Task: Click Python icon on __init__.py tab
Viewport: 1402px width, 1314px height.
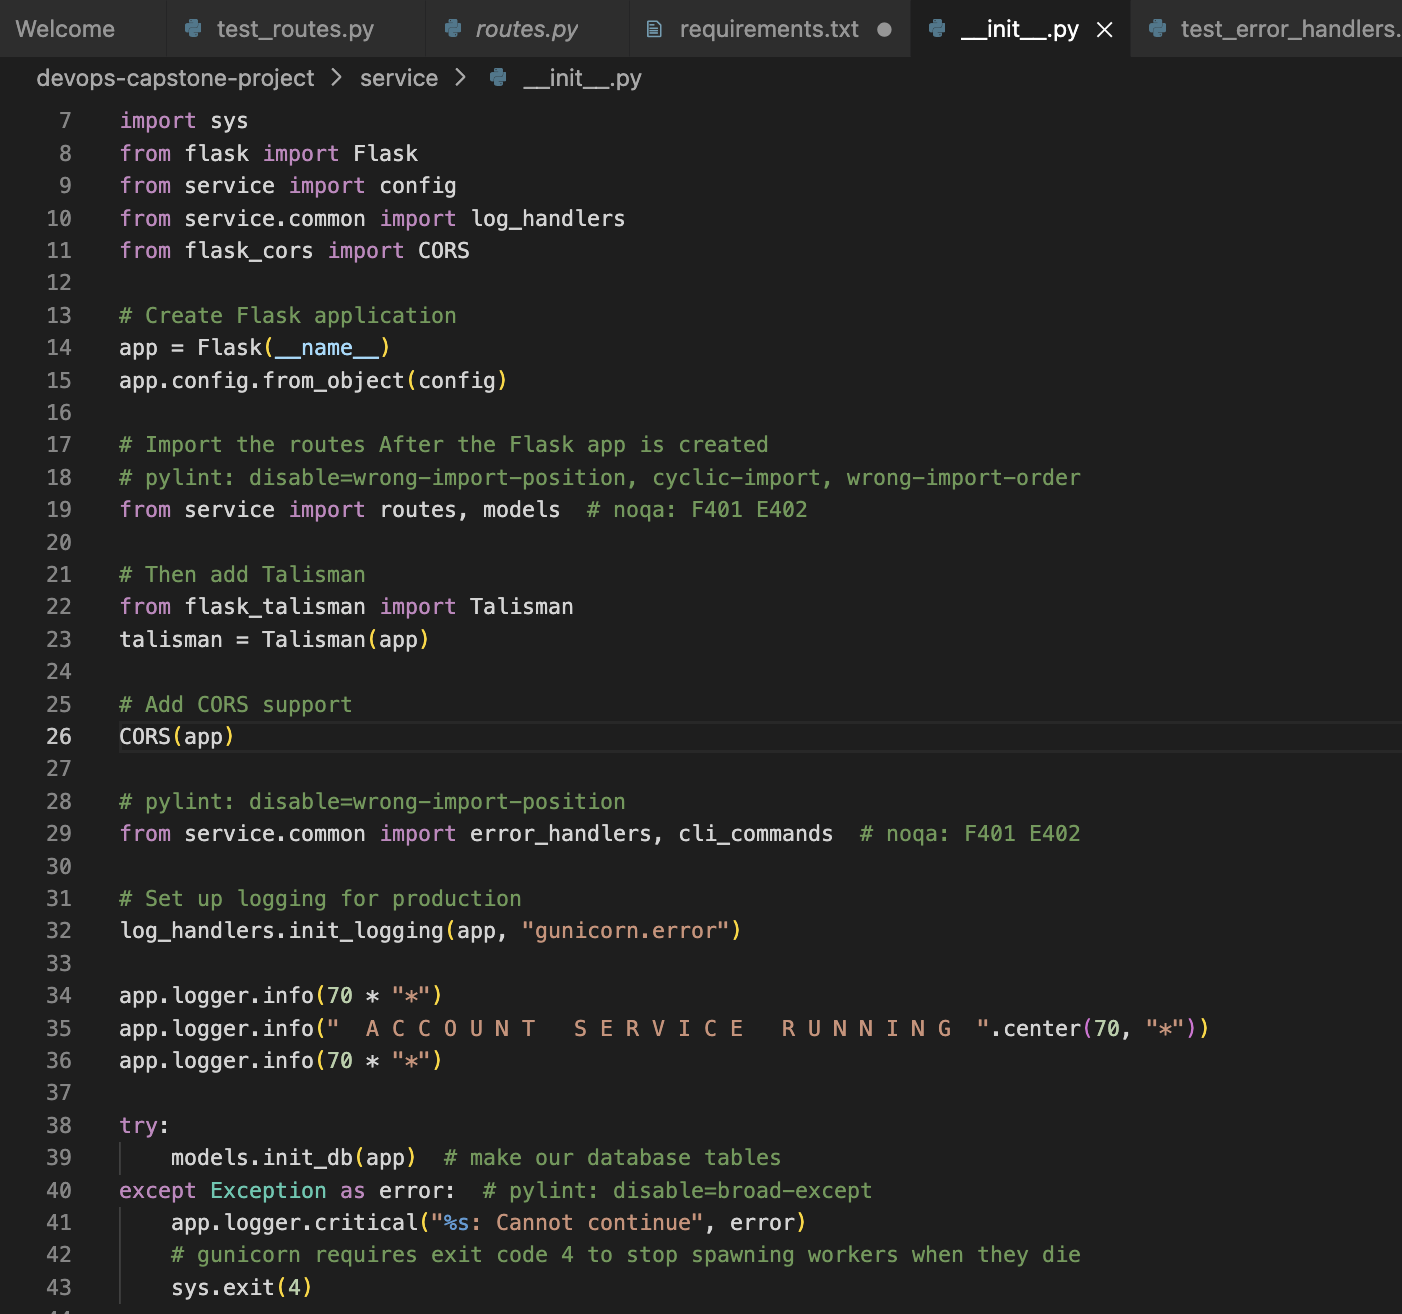Action: [937, 29]
